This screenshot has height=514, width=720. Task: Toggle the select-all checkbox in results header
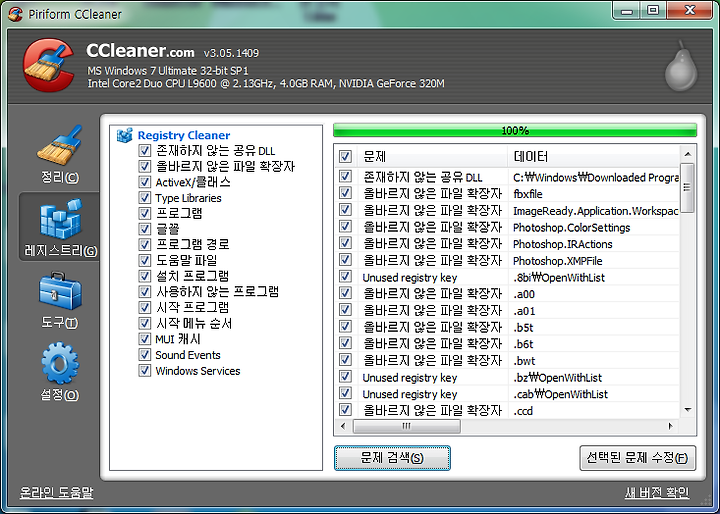(x=345, y=157)
